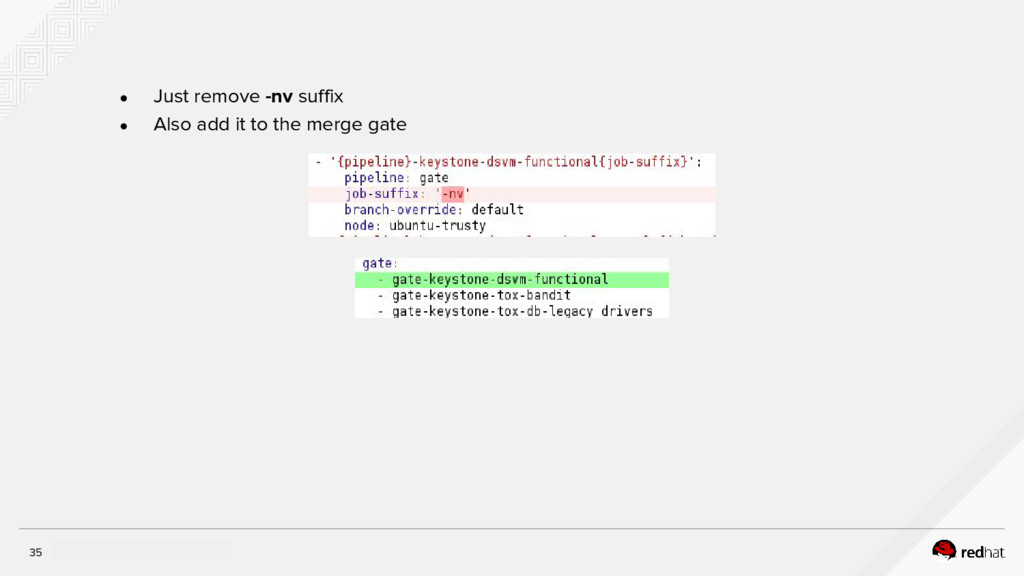Click the horizontal footer divider line
Screen dimensions: 1024x576
click(512, 529)
